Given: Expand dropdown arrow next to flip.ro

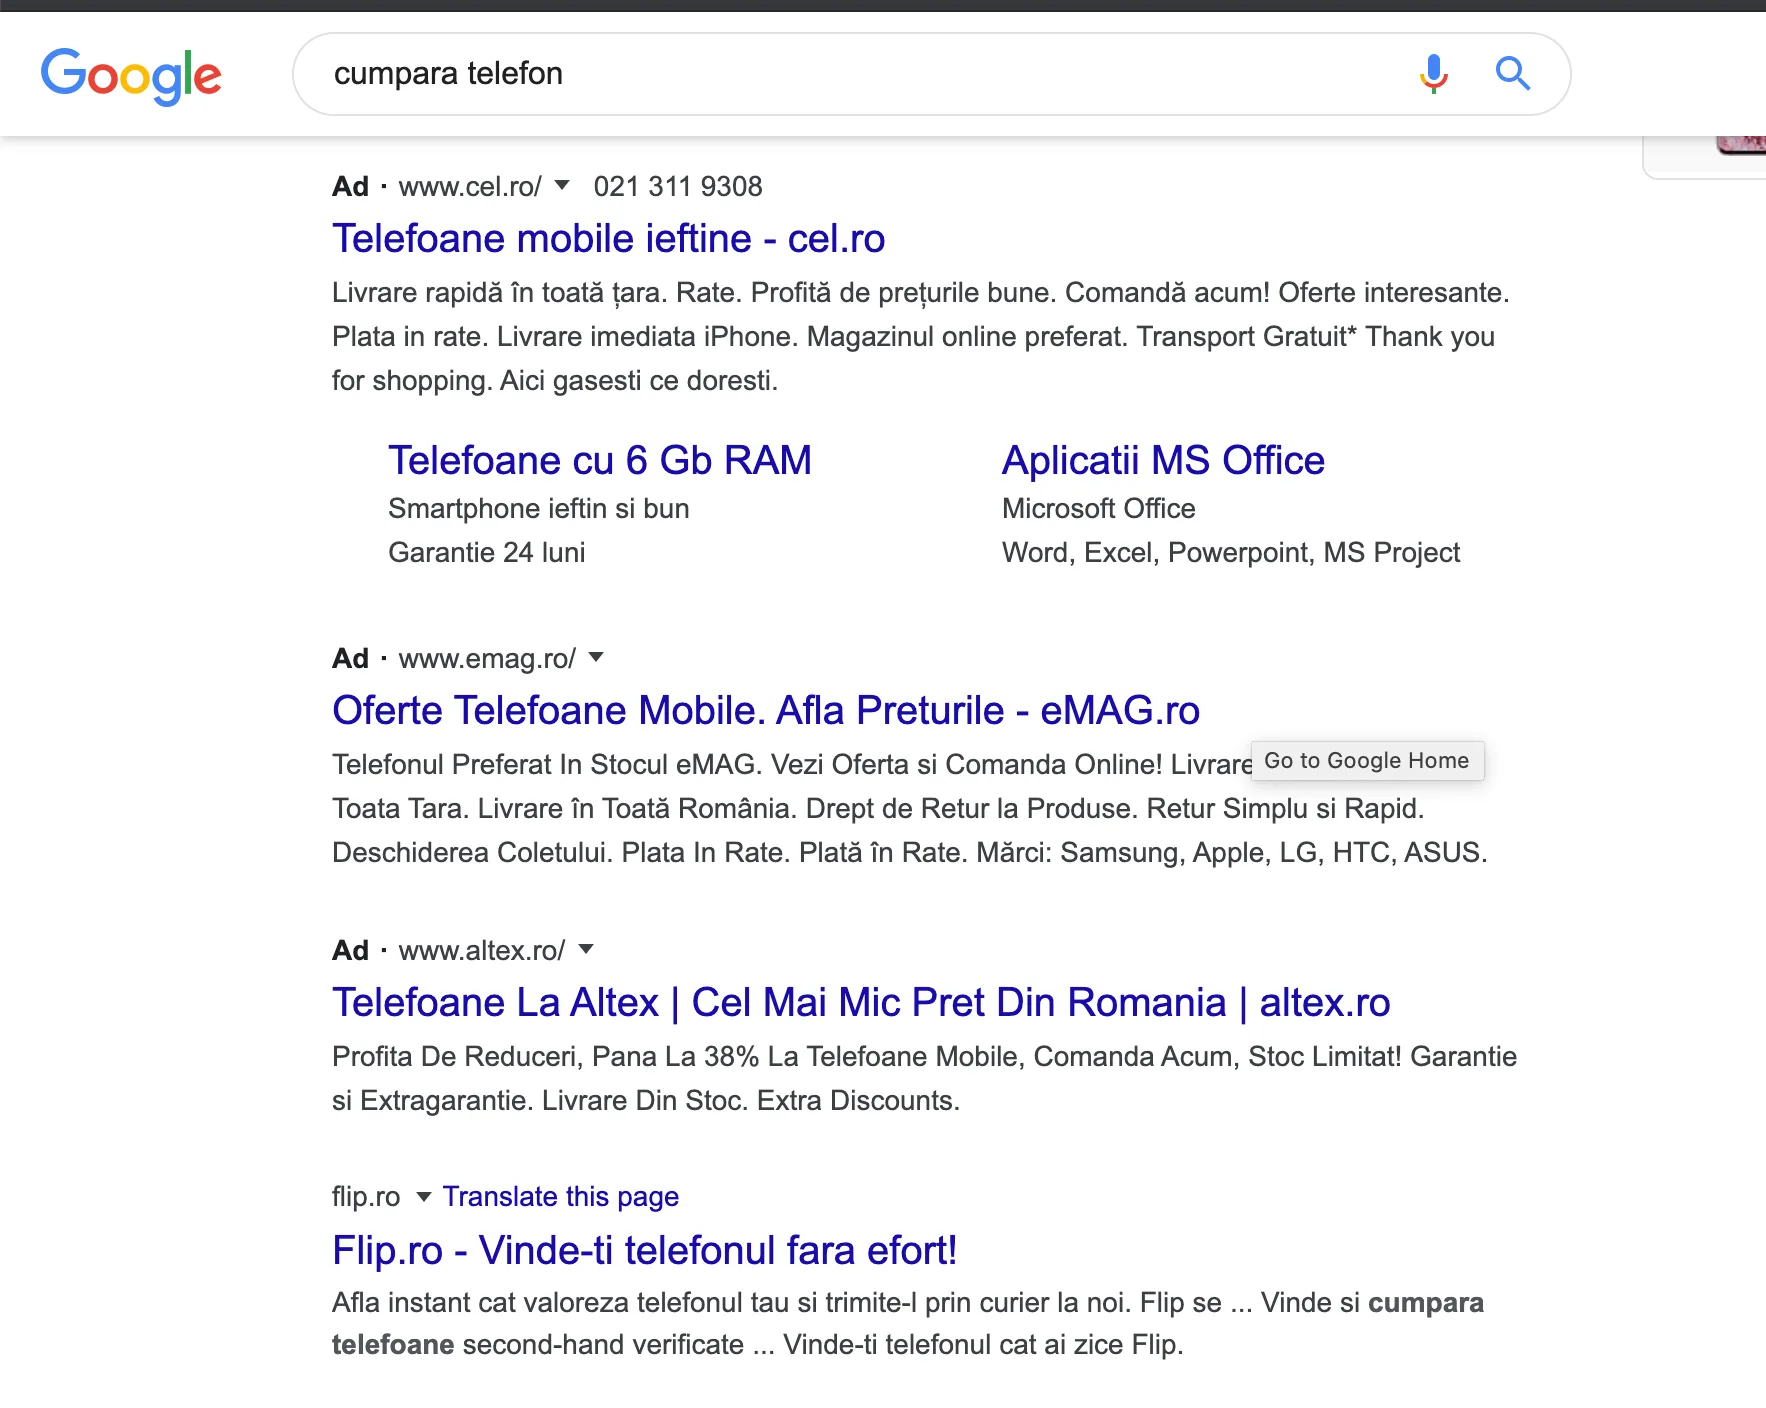Looking at the screenshot, I should [423, 1197].
